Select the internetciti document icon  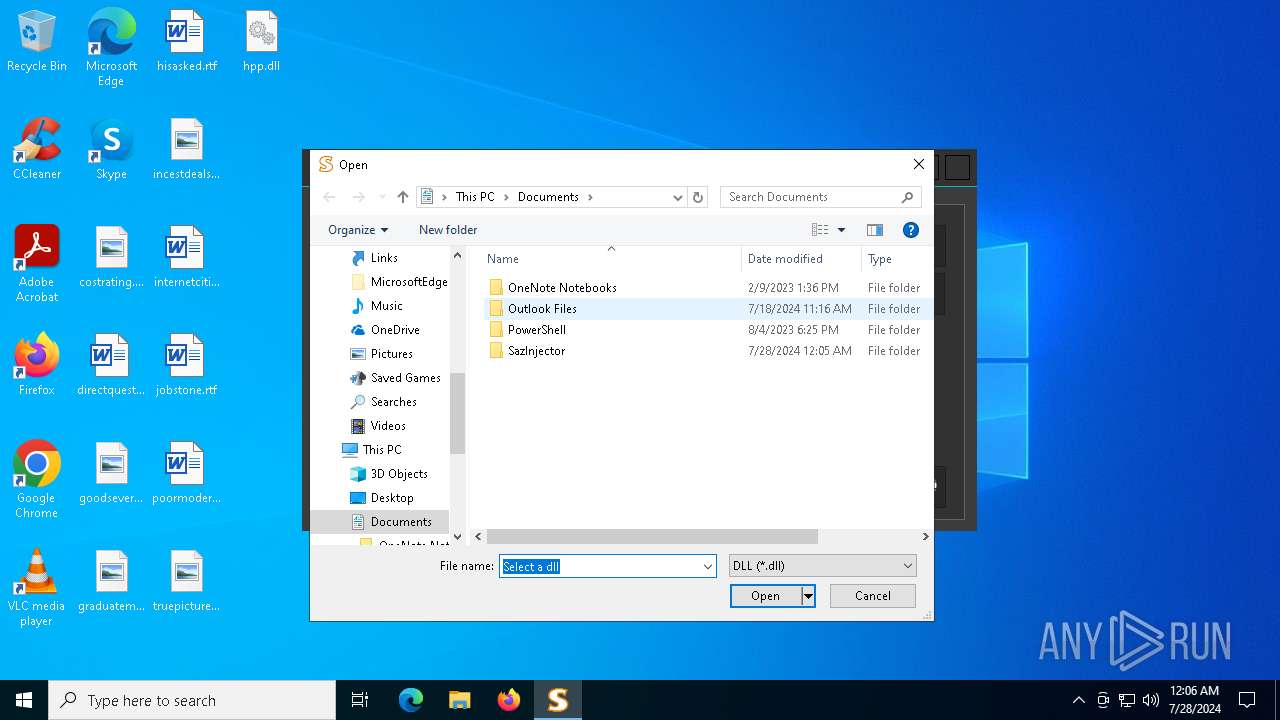(x=186, y=258)
